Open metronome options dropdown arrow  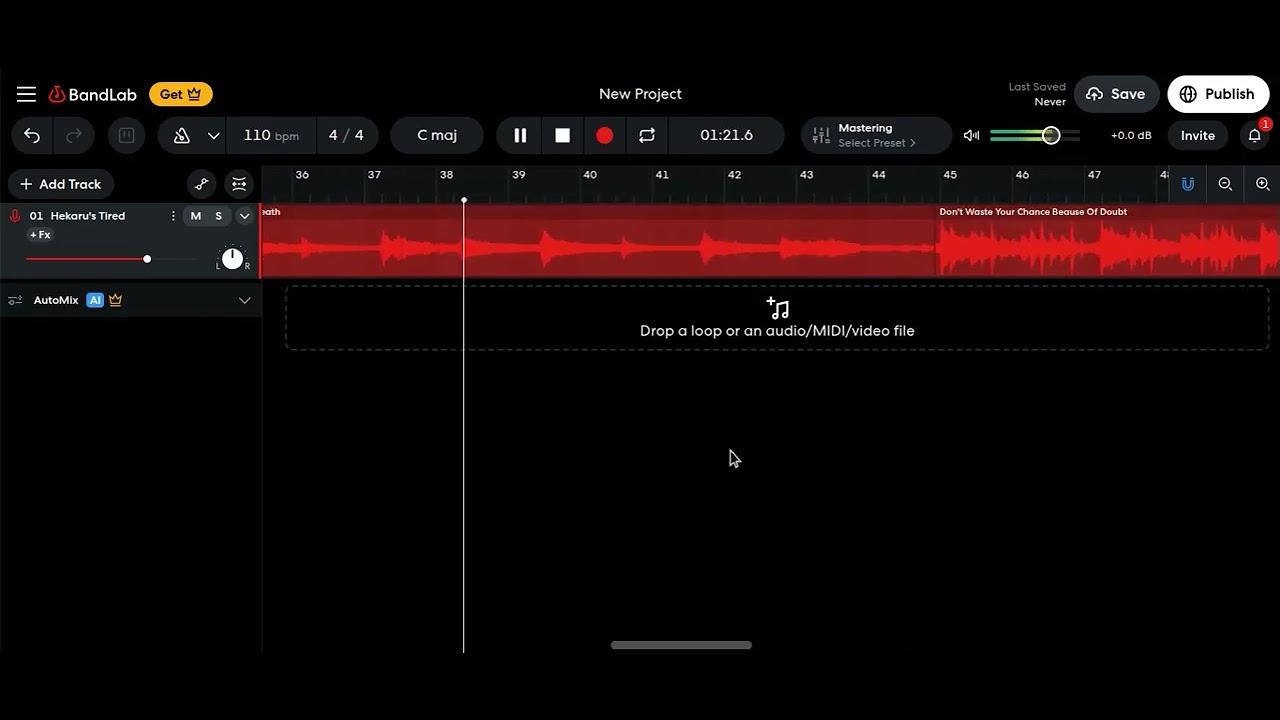(213, 135)
